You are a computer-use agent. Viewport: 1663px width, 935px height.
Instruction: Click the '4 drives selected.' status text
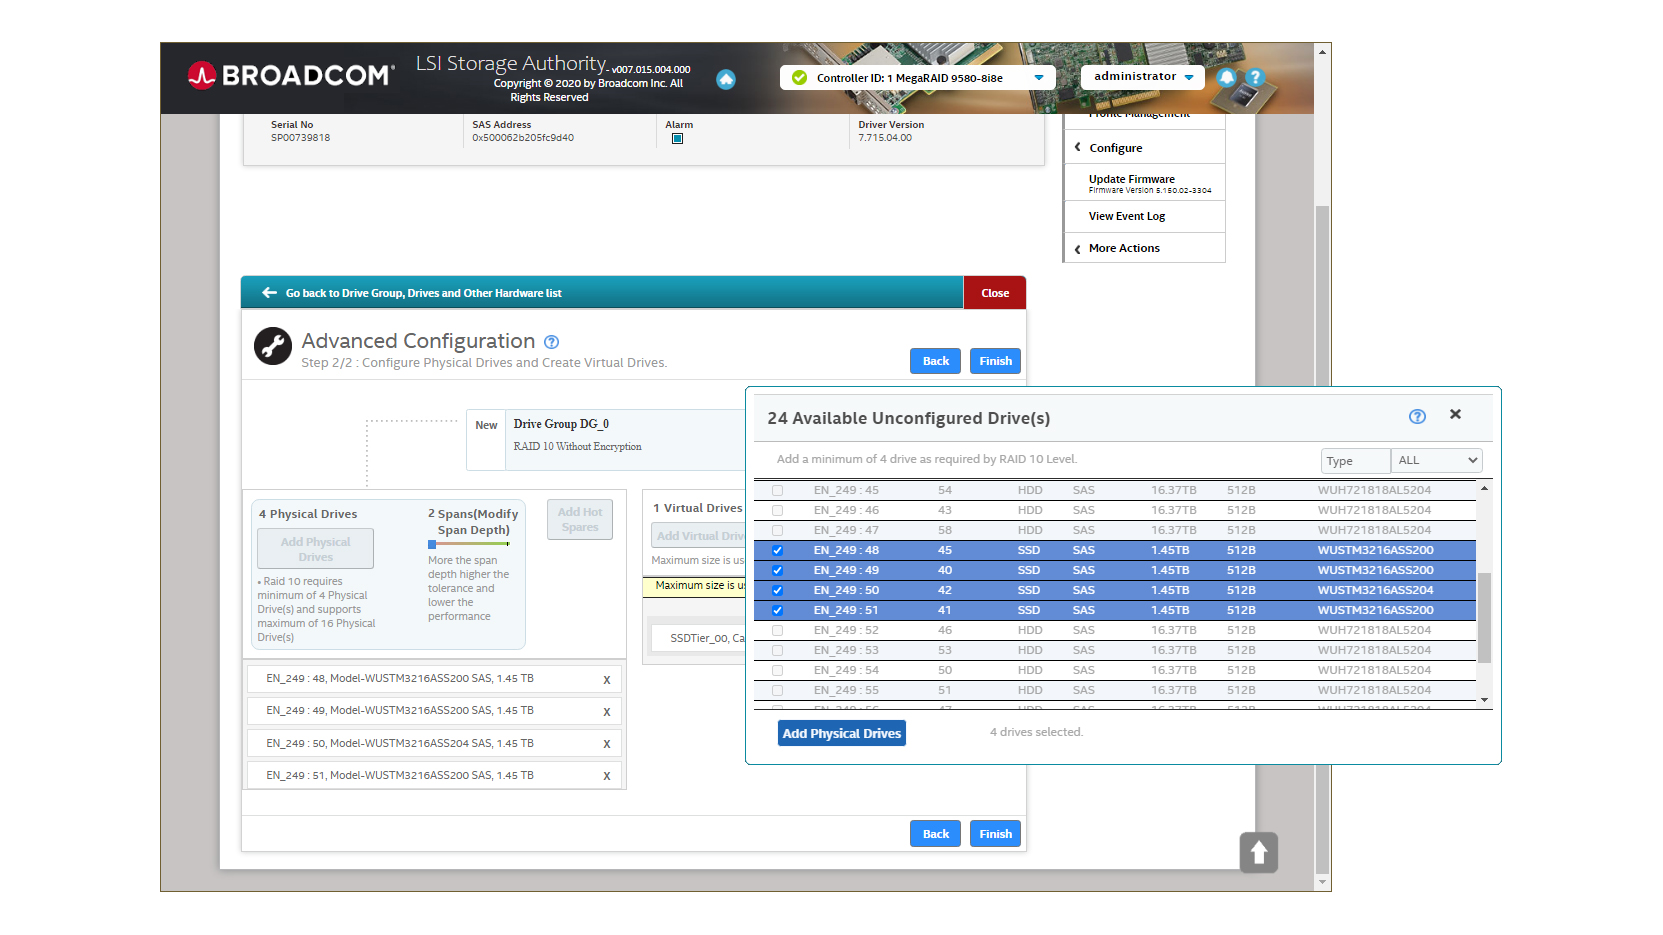tap(1036, 732)
